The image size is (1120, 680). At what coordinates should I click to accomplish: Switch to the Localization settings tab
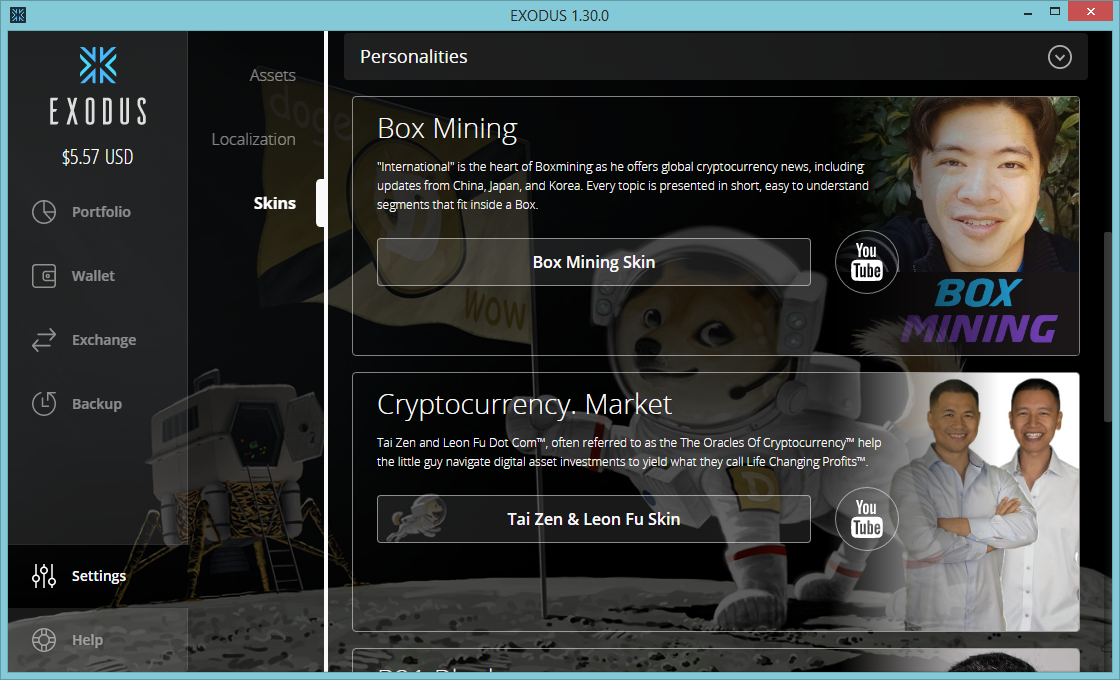tap(254, 139)
